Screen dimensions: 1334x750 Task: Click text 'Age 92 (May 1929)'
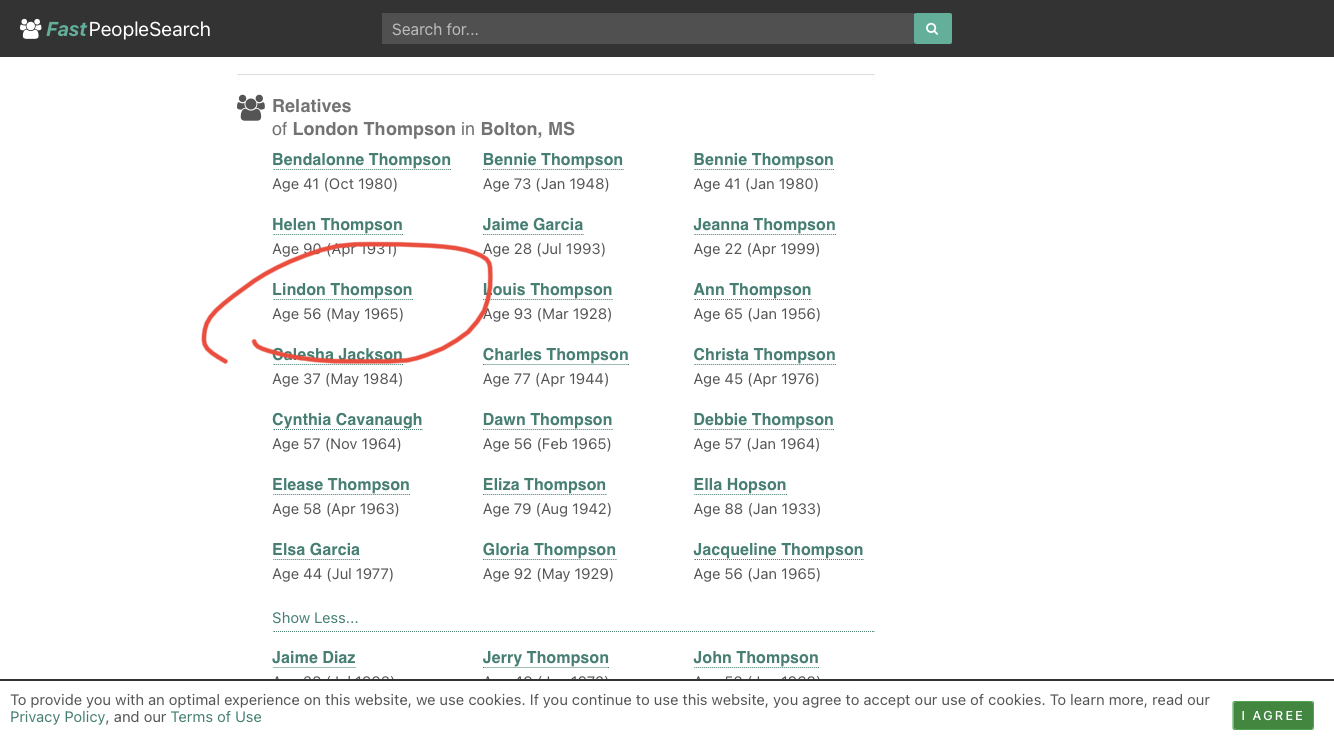tap(548, 574)
